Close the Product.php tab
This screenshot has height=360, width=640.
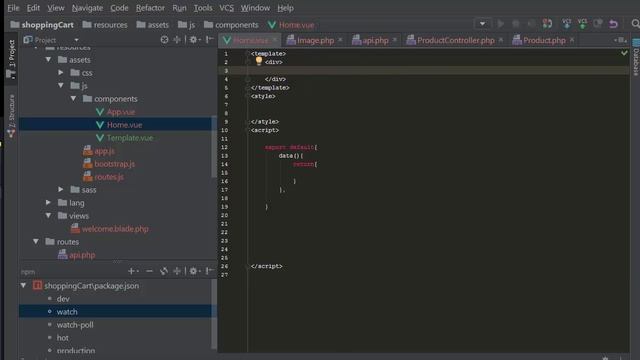click(x=572, y=40)
